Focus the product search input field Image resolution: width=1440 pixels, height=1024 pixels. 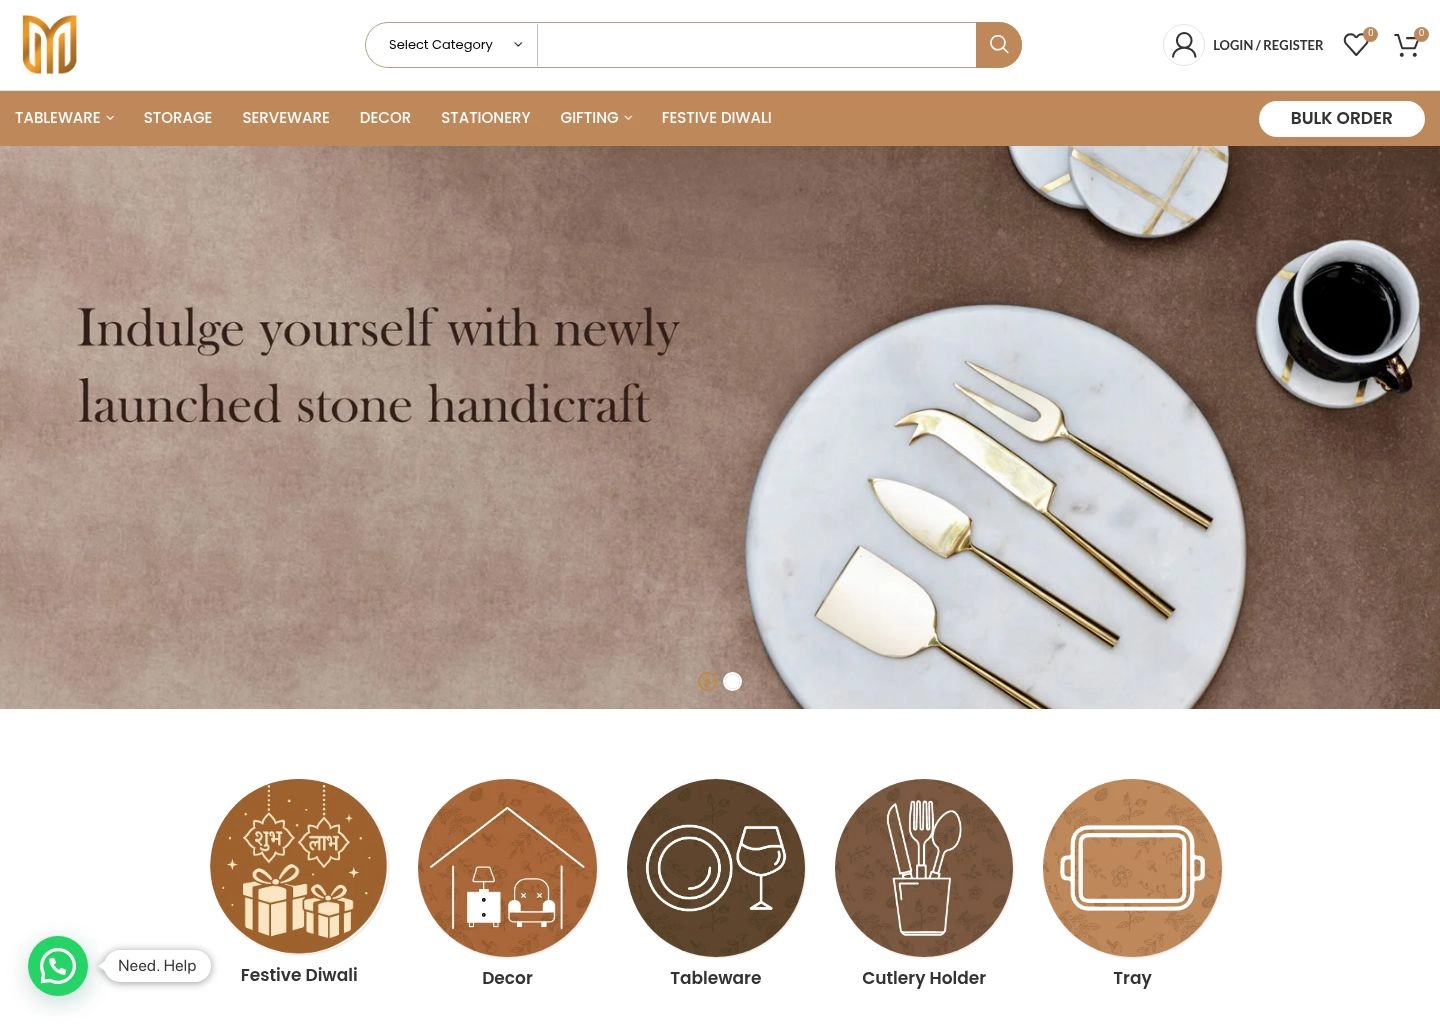757,45
